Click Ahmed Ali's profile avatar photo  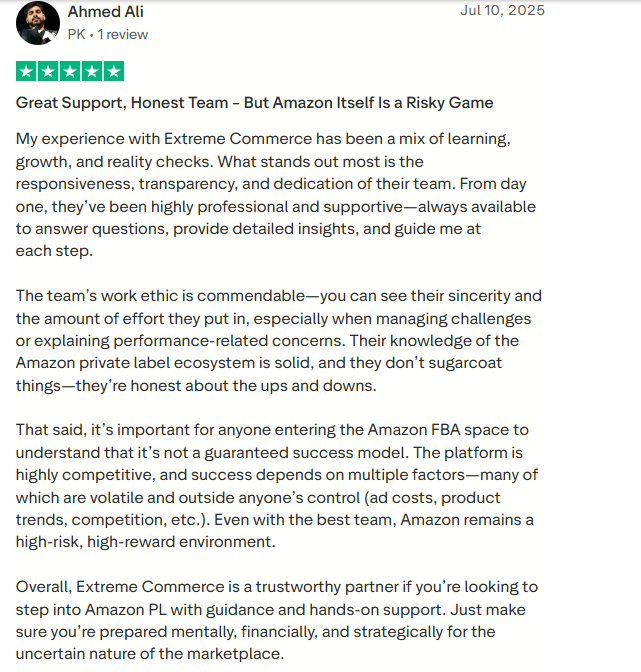38,23
